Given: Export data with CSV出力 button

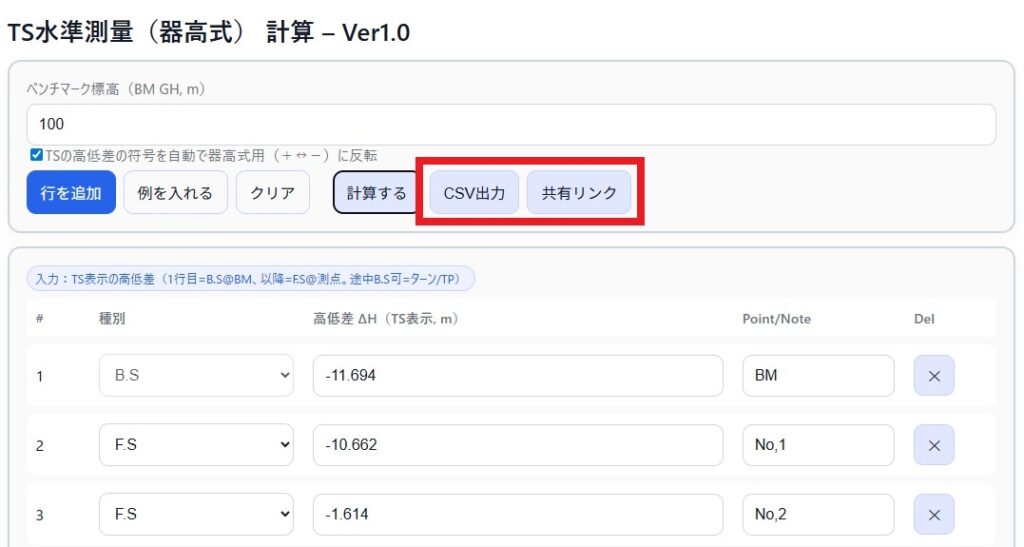Looking at the screenshot, I should tap(474, 193).
